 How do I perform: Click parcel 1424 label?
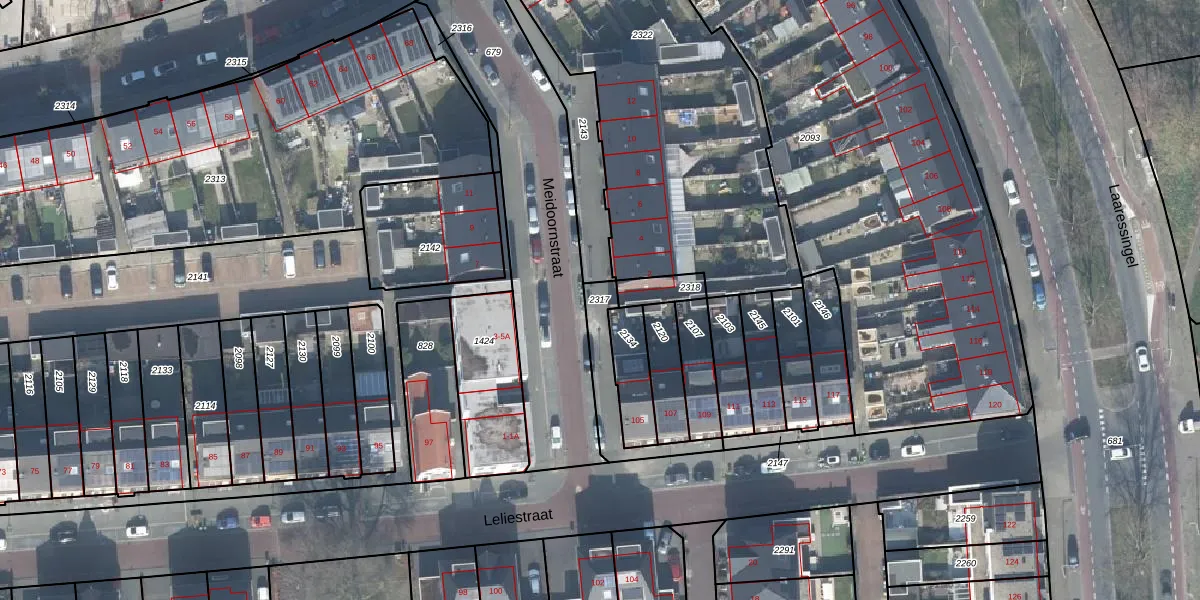click(x=484, y=341)
